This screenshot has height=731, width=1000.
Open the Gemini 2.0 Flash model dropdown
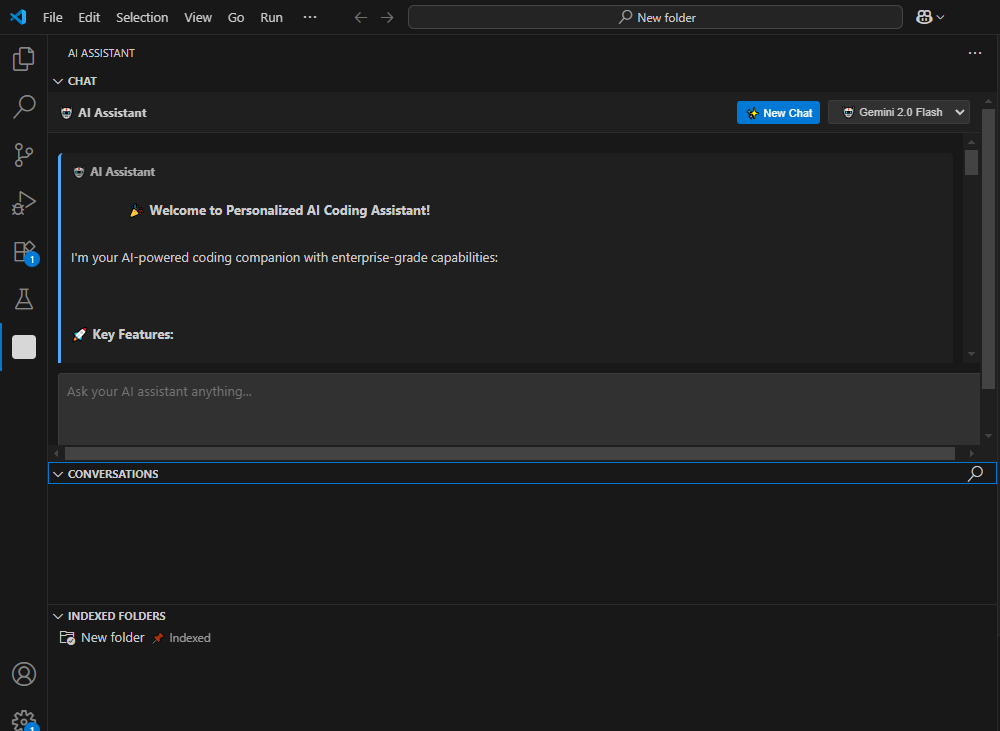(899, 113)
